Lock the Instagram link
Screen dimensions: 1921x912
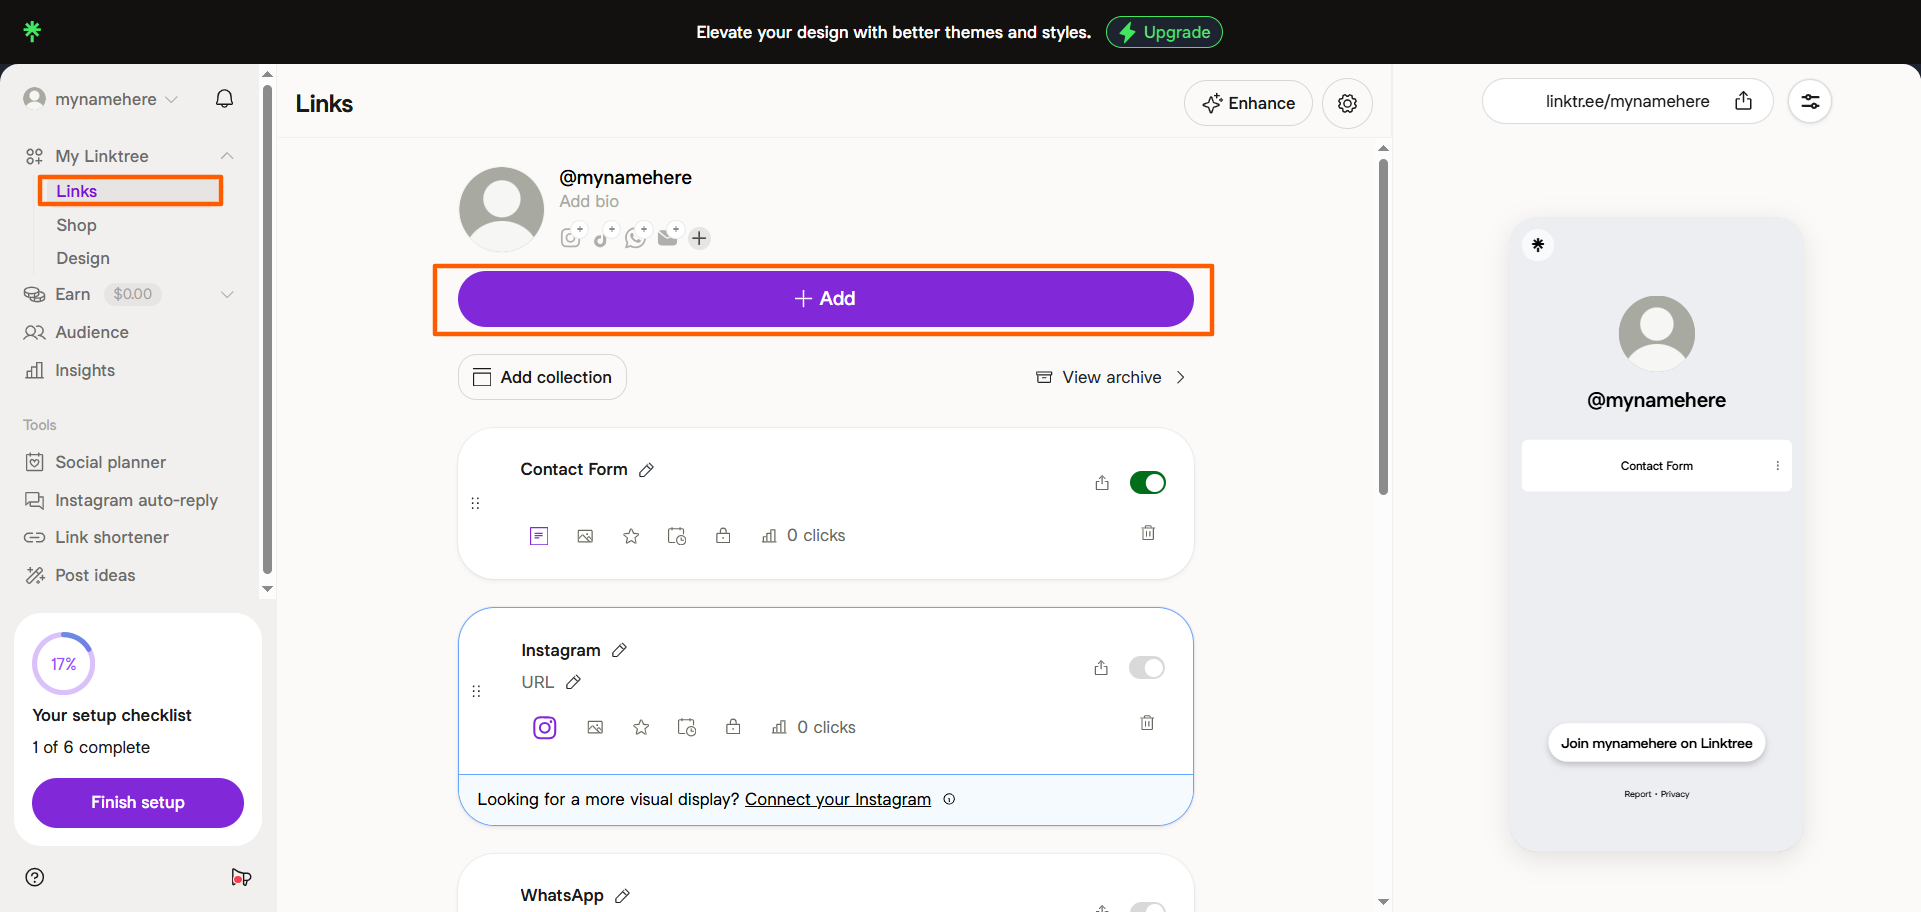point(733,727)
